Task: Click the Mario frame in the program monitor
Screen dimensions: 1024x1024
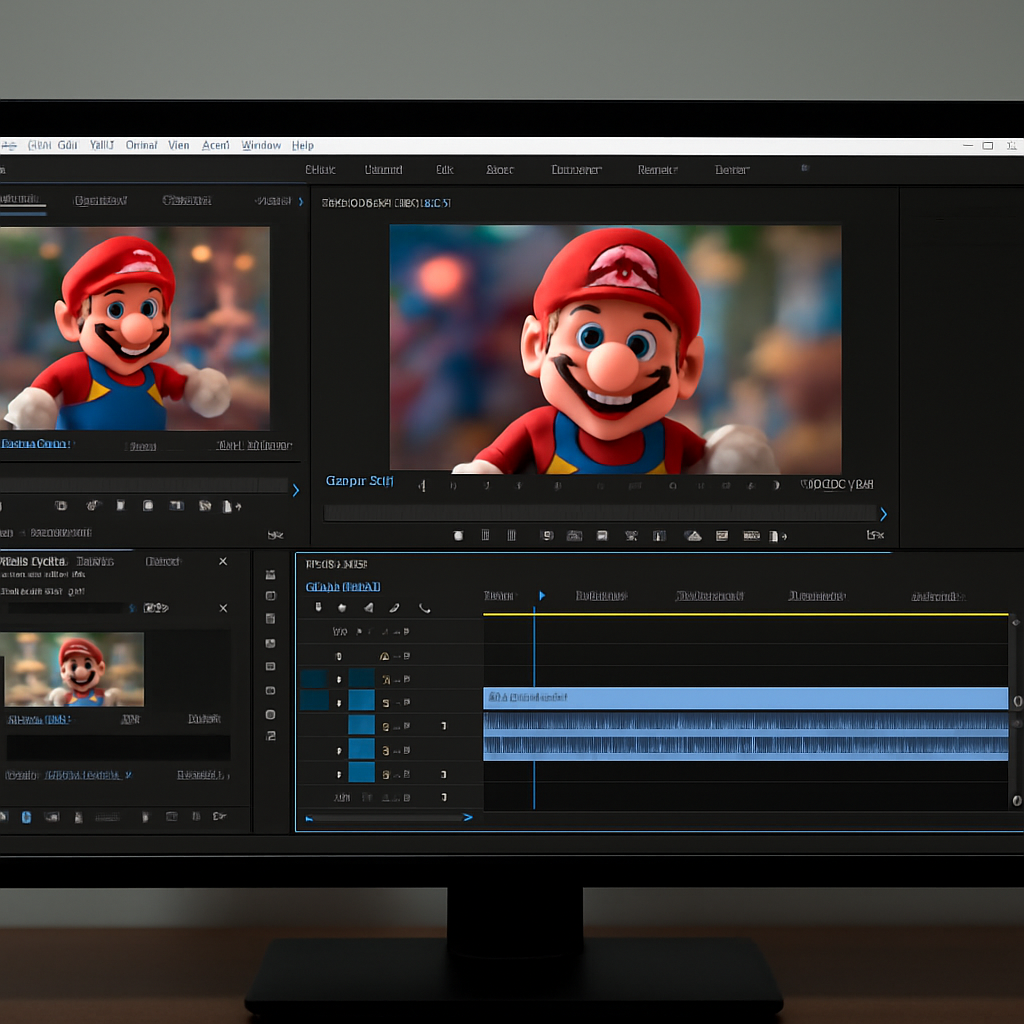Action: 615,347
